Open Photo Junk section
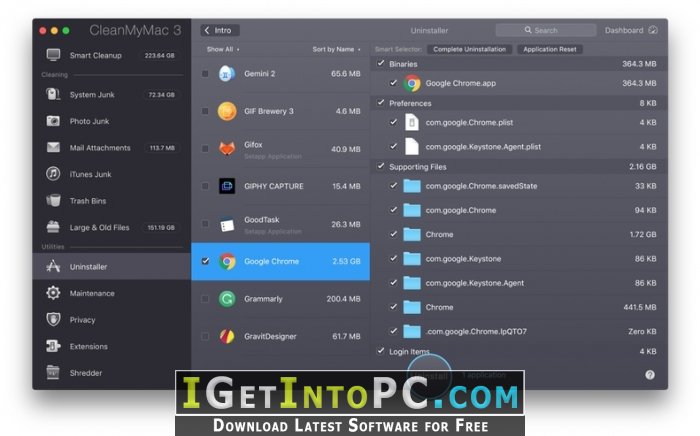This screenshot has height=436, width=700. pyautogui.click(x=112, y=121)
